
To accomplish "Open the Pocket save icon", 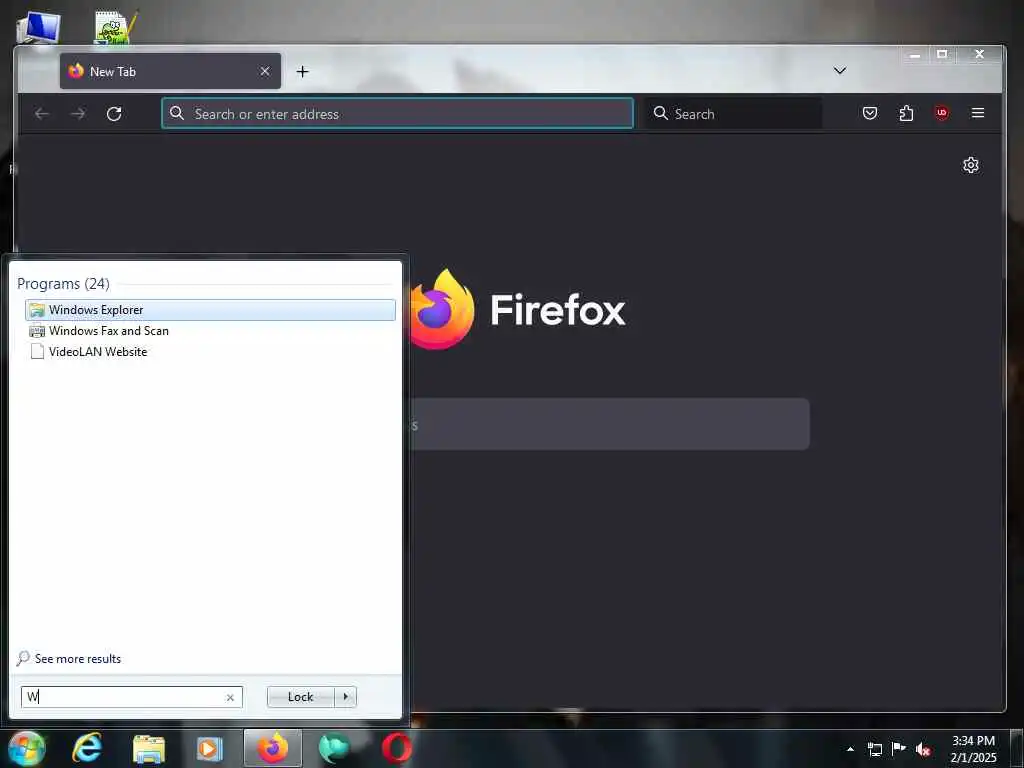I will [x=870, y=114].
